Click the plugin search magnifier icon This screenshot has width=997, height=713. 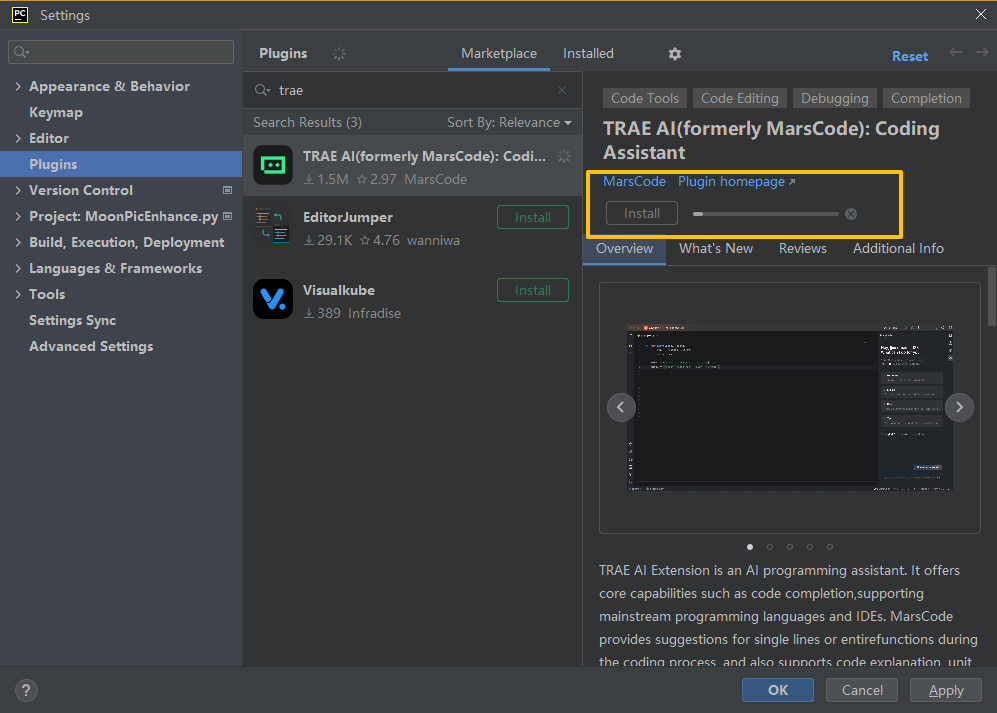pos(262,90)
